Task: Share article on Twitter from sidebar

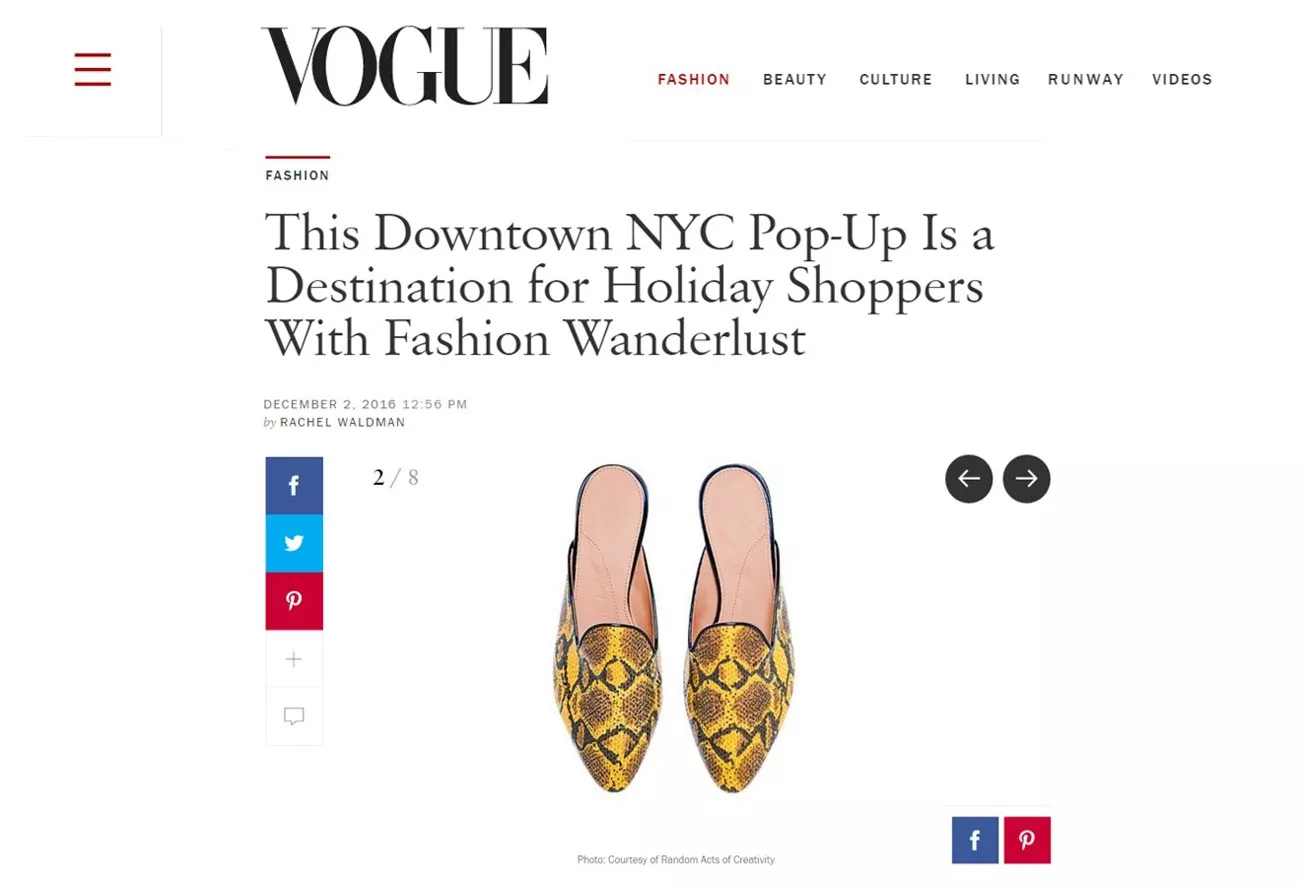Action: click(x=294, y=543)
